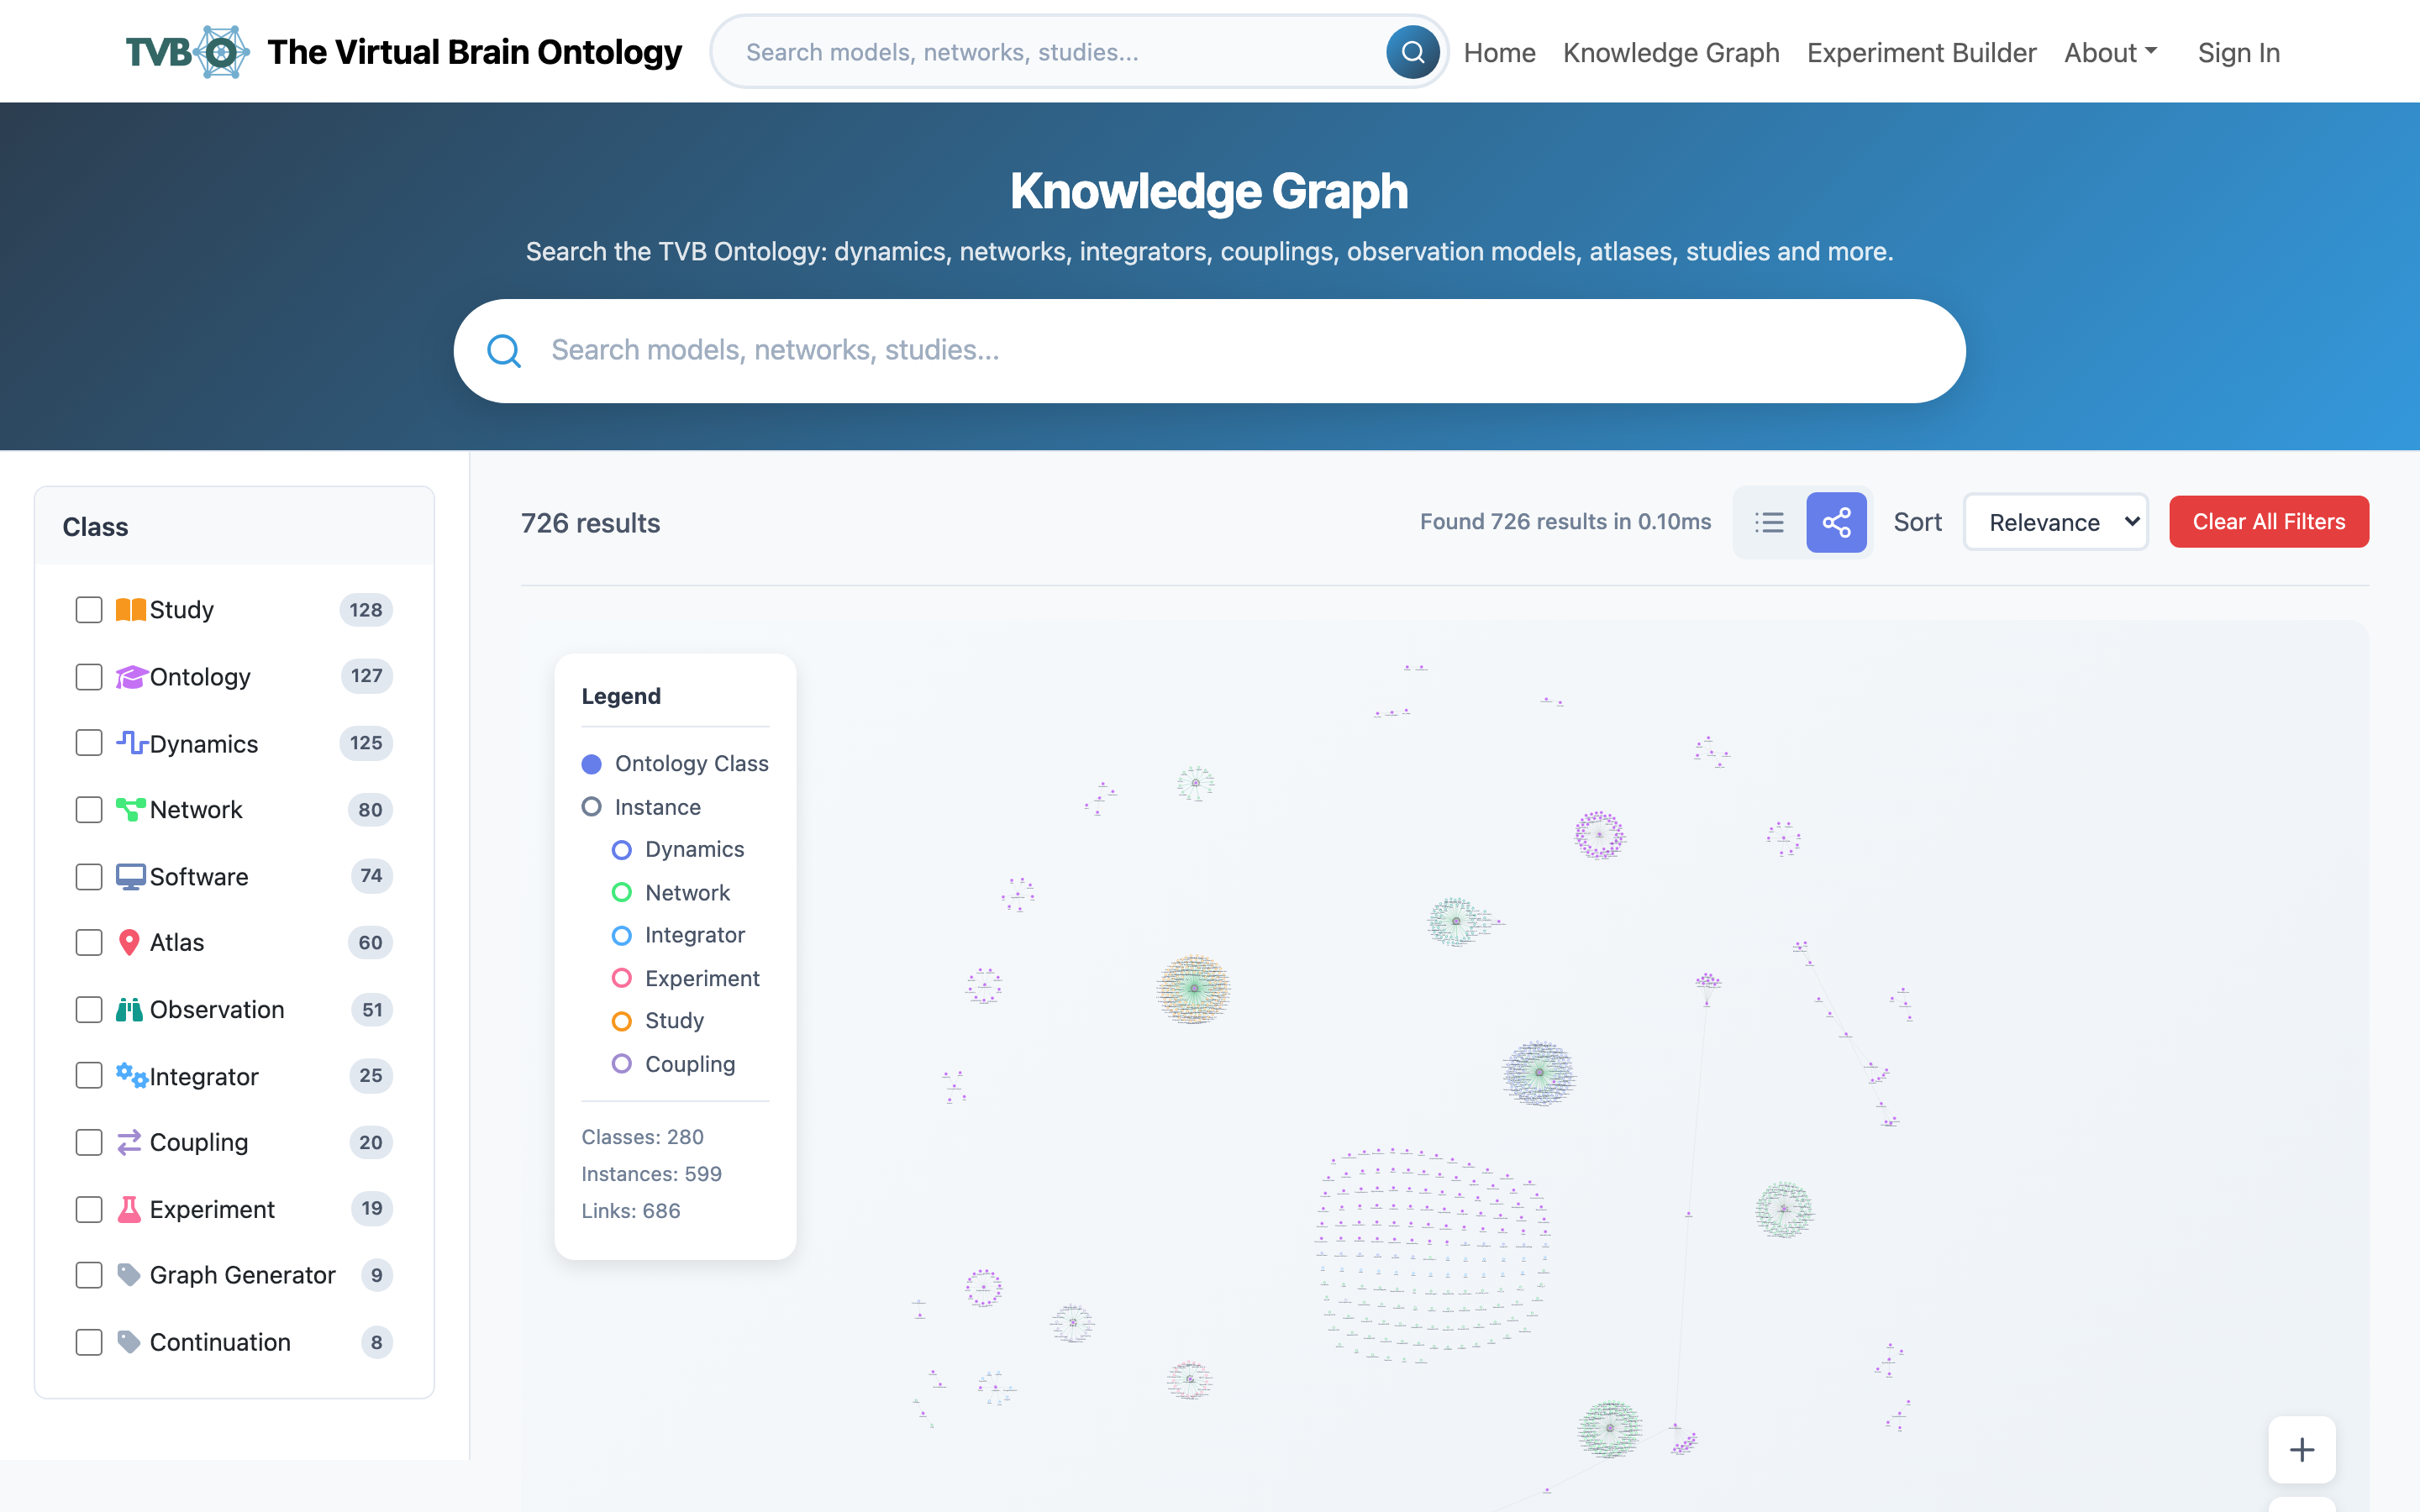
Task: Zoom in with the plus button
Action: [2302, 1450]
